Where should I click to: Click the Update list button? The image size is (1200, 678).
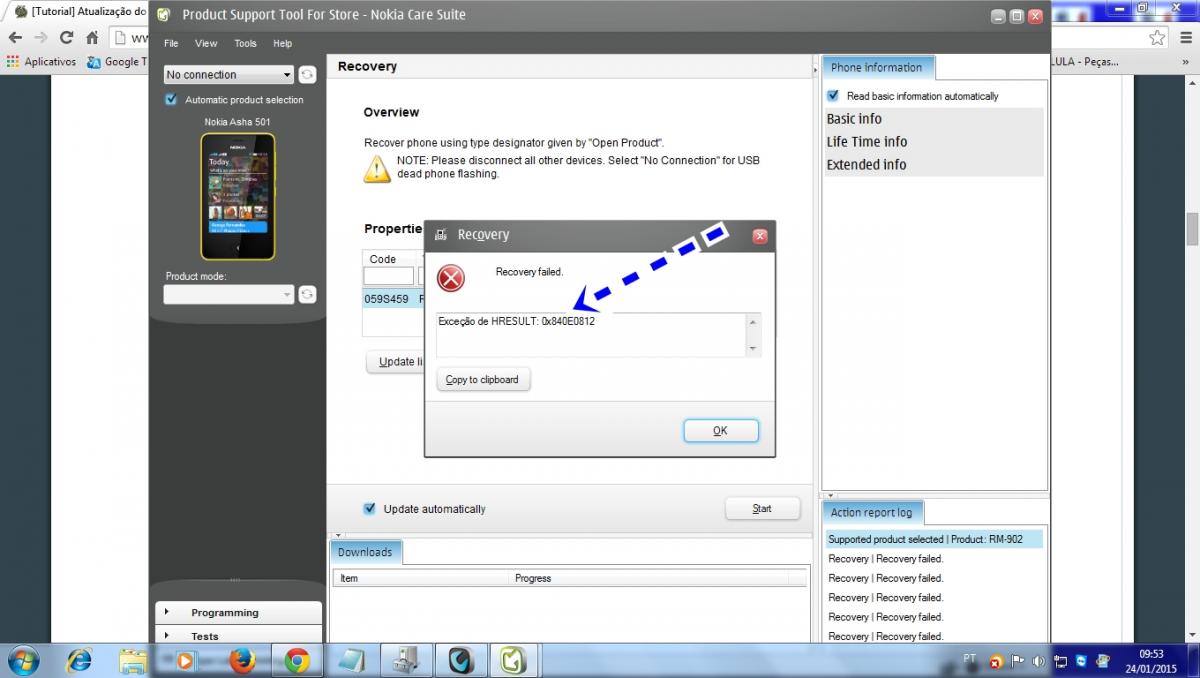tap(397, 362)
